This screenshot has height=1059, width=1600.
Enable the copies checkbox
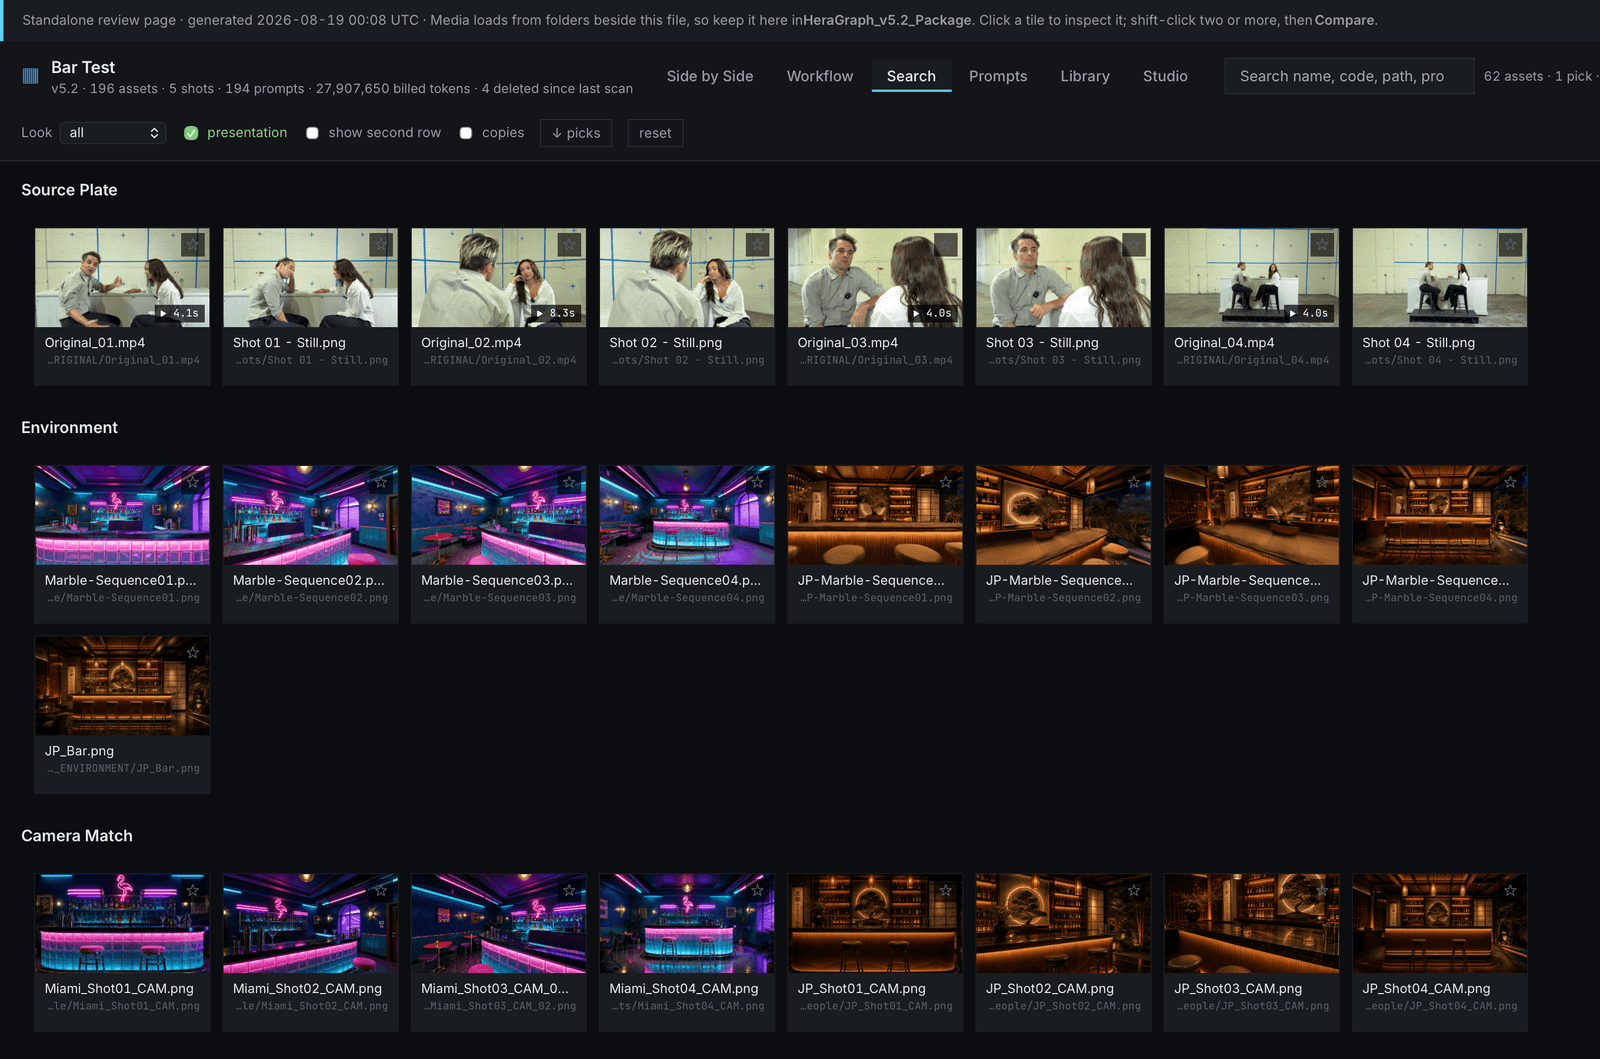point(466,133)
